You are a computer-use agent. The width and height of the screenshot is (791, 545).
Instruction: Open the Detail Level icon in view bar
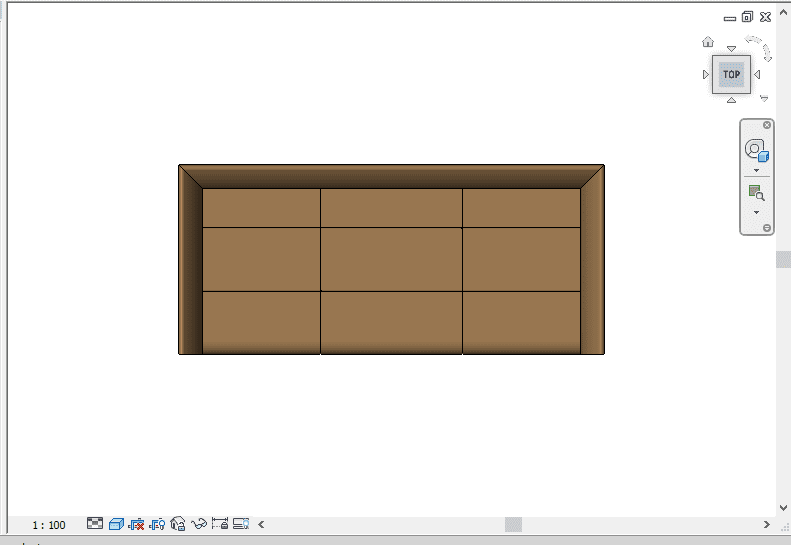click(95, 523)
